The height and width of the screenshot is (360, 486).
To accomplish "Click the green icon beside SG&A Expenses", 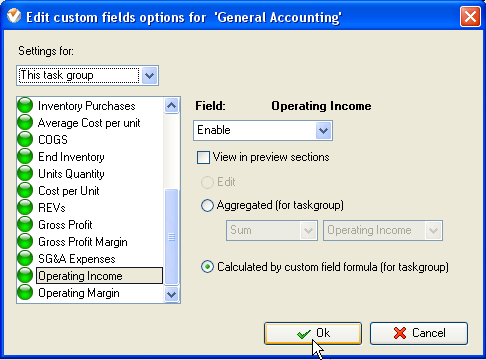I will pyautogui.click(x=25, y=258).
